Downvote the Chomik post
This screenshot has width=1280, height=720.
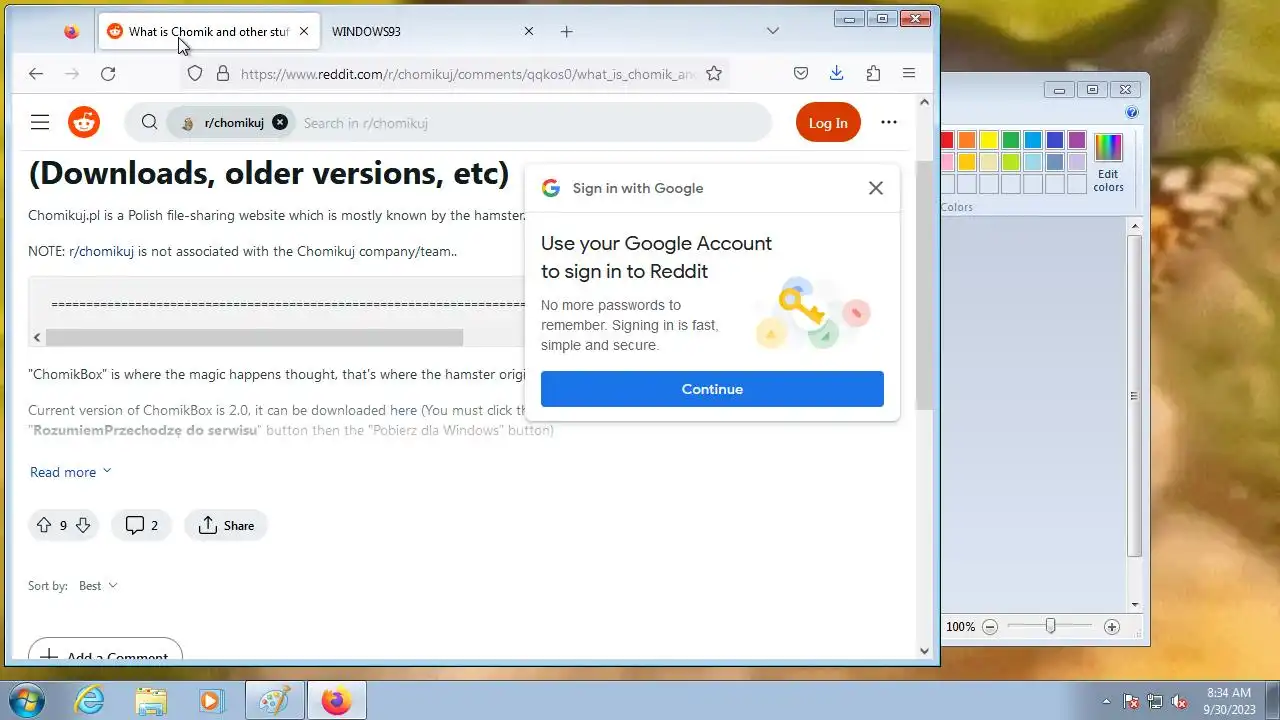[x=83, y=525]
